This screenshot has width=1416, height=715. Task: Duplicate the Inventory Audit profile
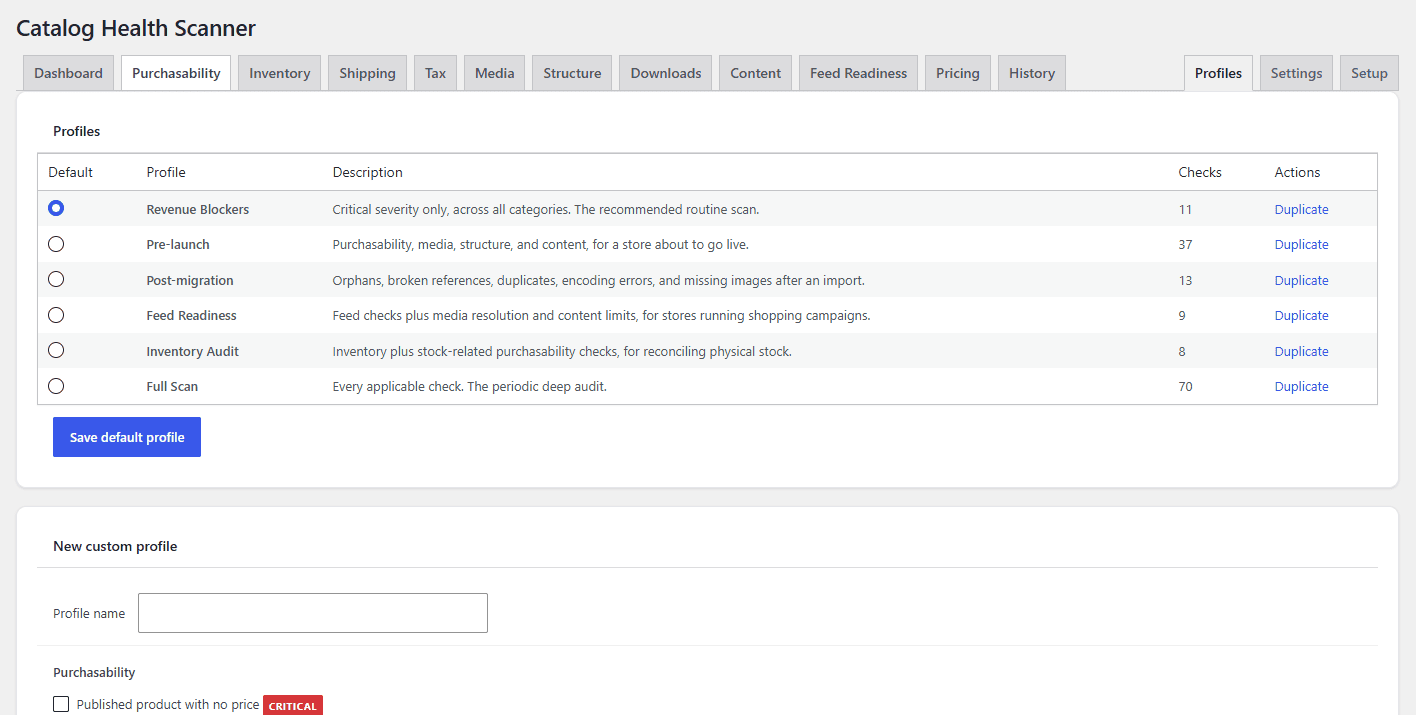[1301, 351]
